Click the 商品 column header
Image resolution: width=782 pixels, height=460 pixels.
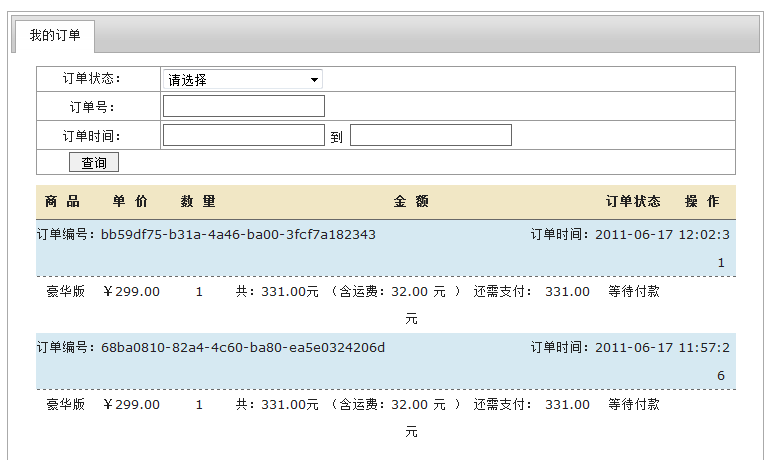(62, 202)
